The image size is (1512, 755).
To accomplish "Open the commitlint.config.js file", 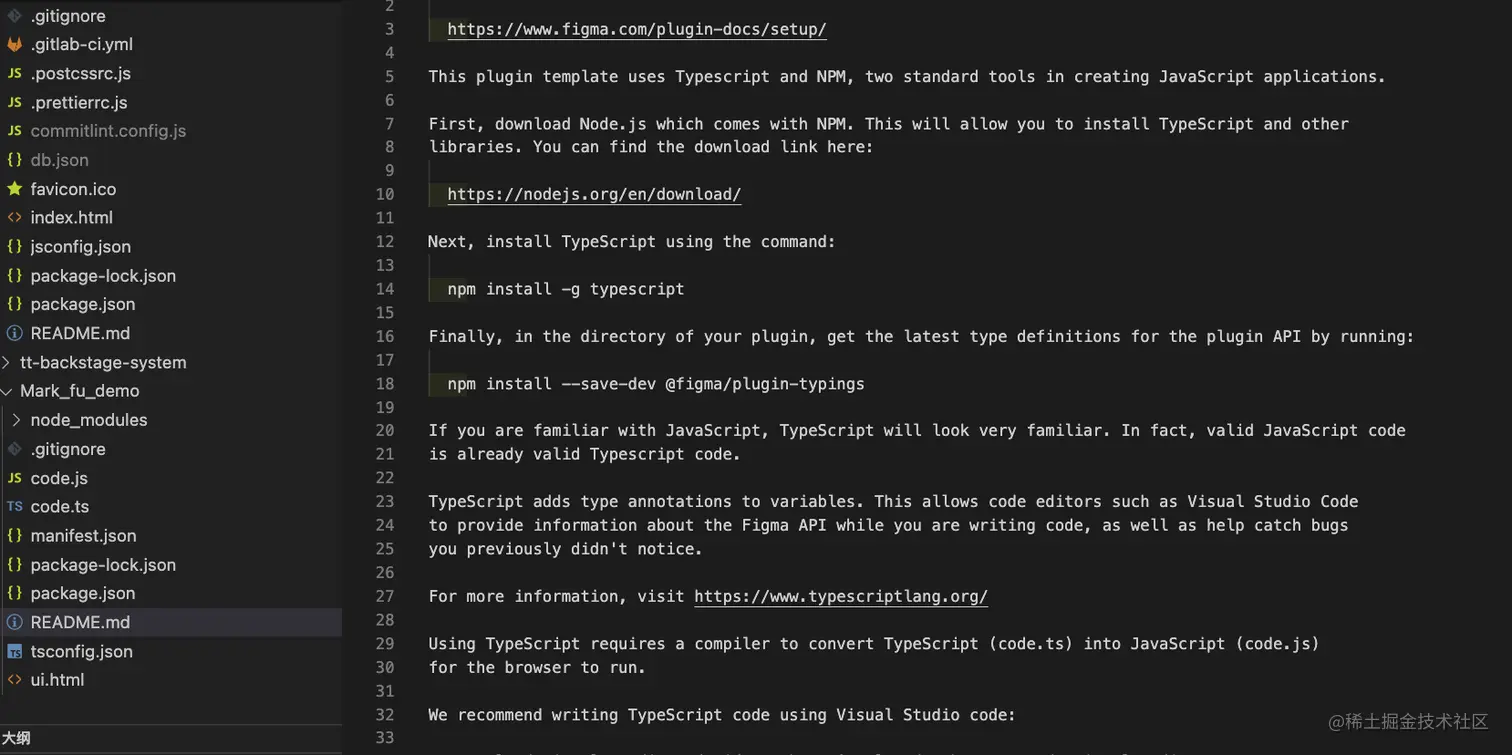I will [x=108, y=131].
